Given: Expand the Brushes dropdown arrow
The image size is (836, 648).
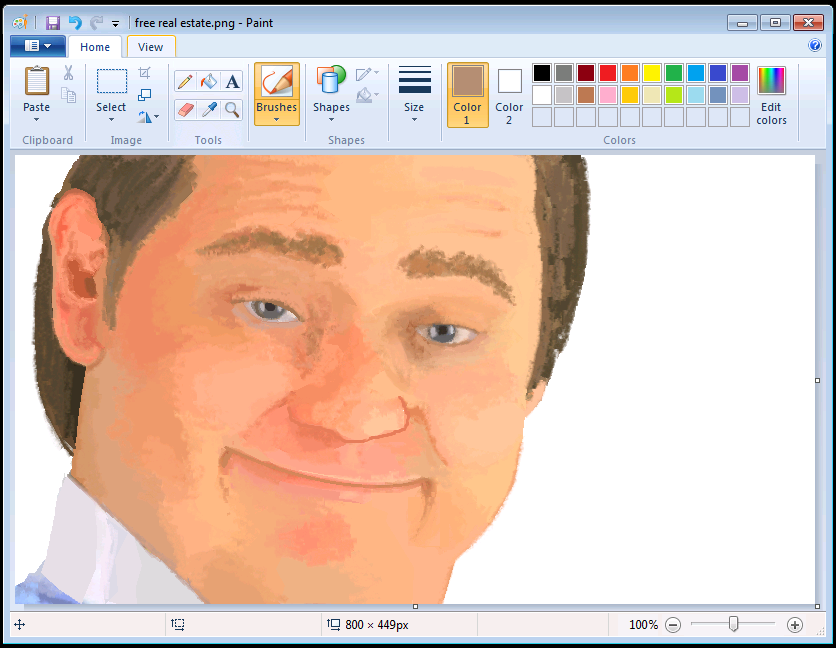Looking at the screenshot, I should 276,119.
